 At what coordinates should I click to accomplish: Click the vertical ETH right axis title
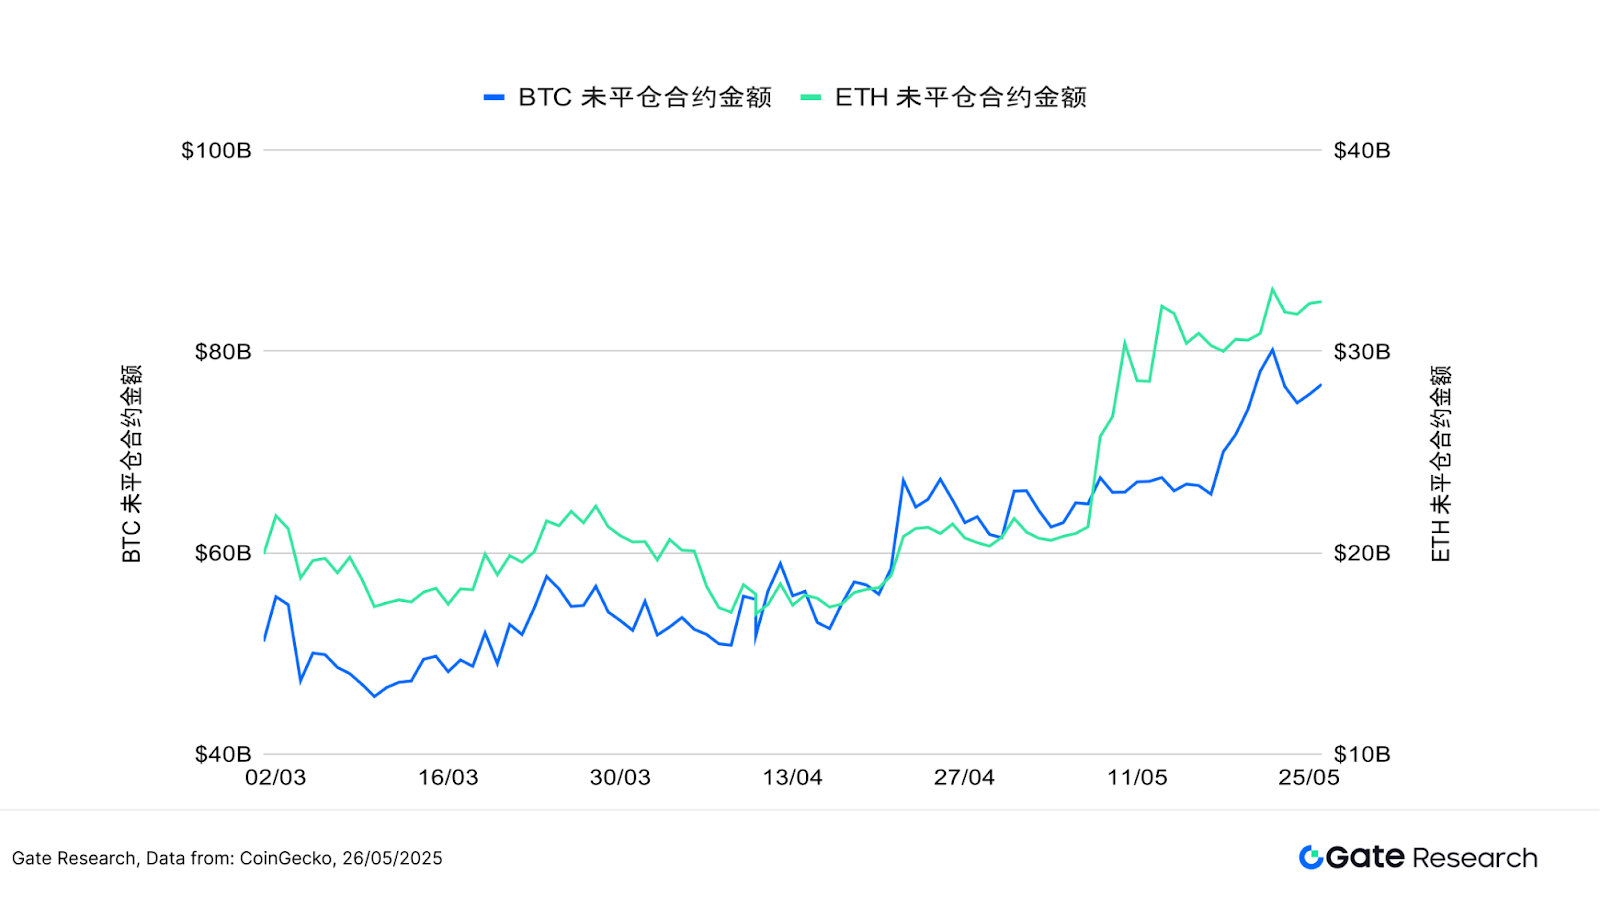1440,463
